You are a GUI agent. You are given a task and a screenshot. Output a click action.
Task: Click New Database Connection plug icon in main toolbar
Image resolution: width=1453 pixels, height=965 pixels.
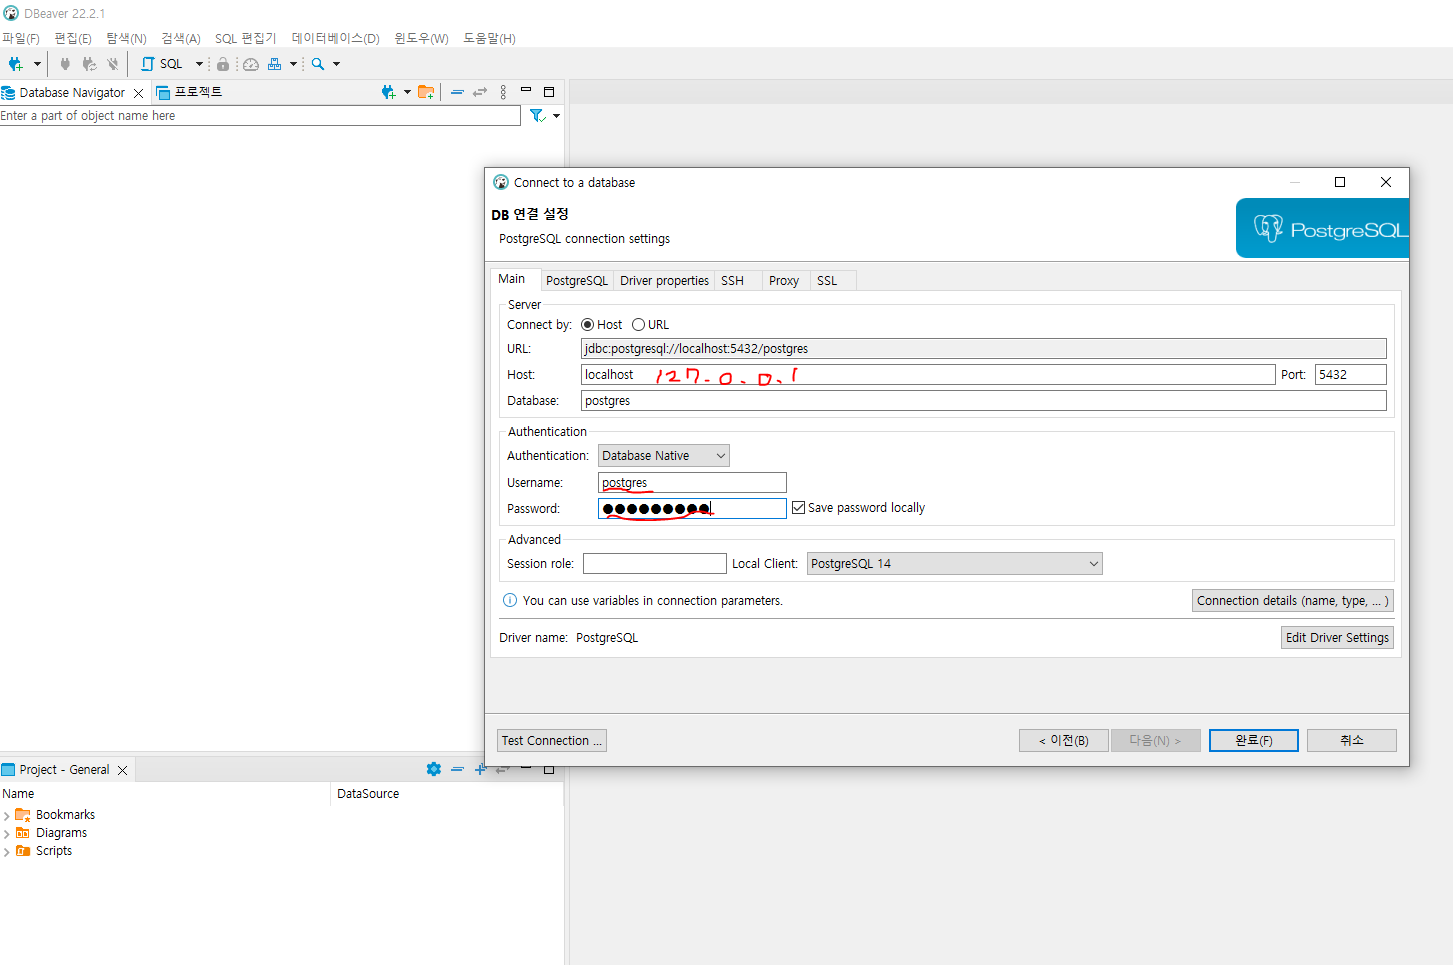pyautogui.click(x=15, y=64)
